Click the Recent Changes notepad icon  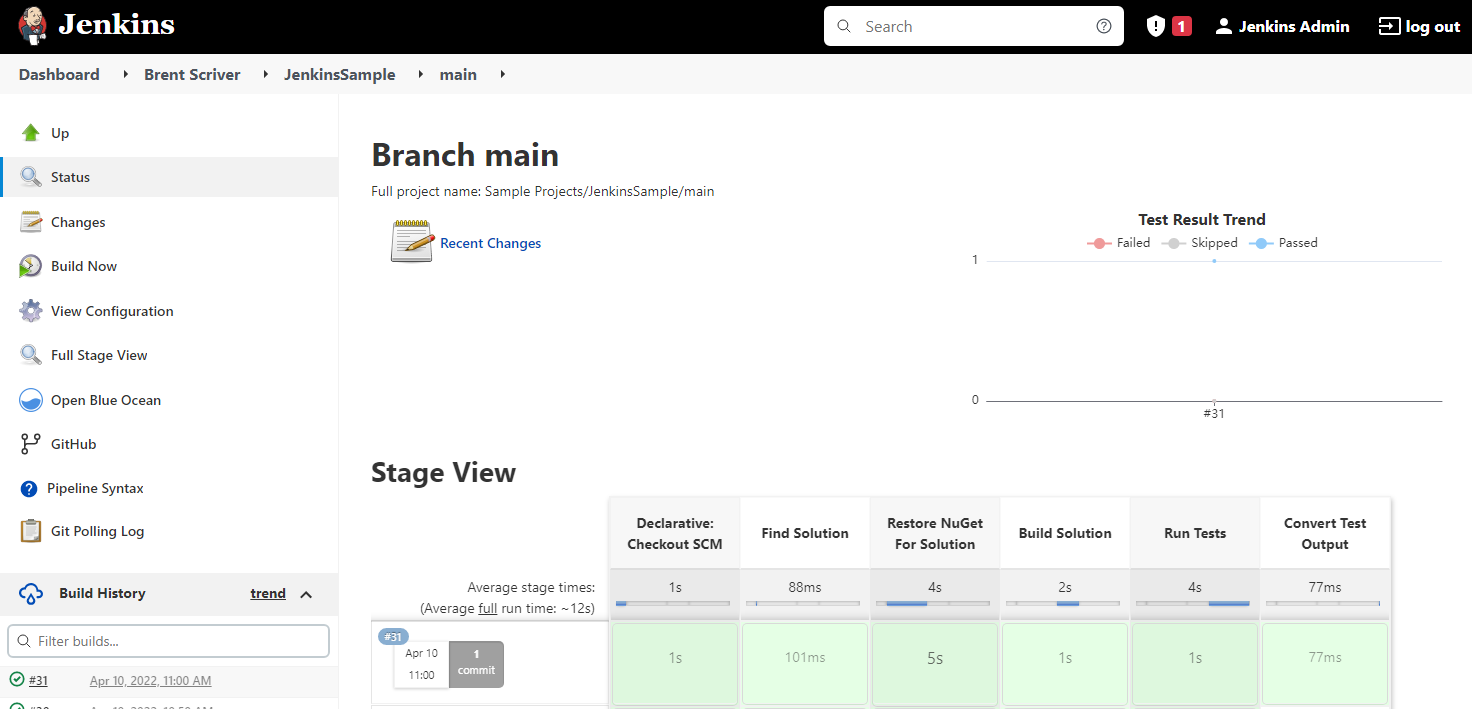[412, 241]
